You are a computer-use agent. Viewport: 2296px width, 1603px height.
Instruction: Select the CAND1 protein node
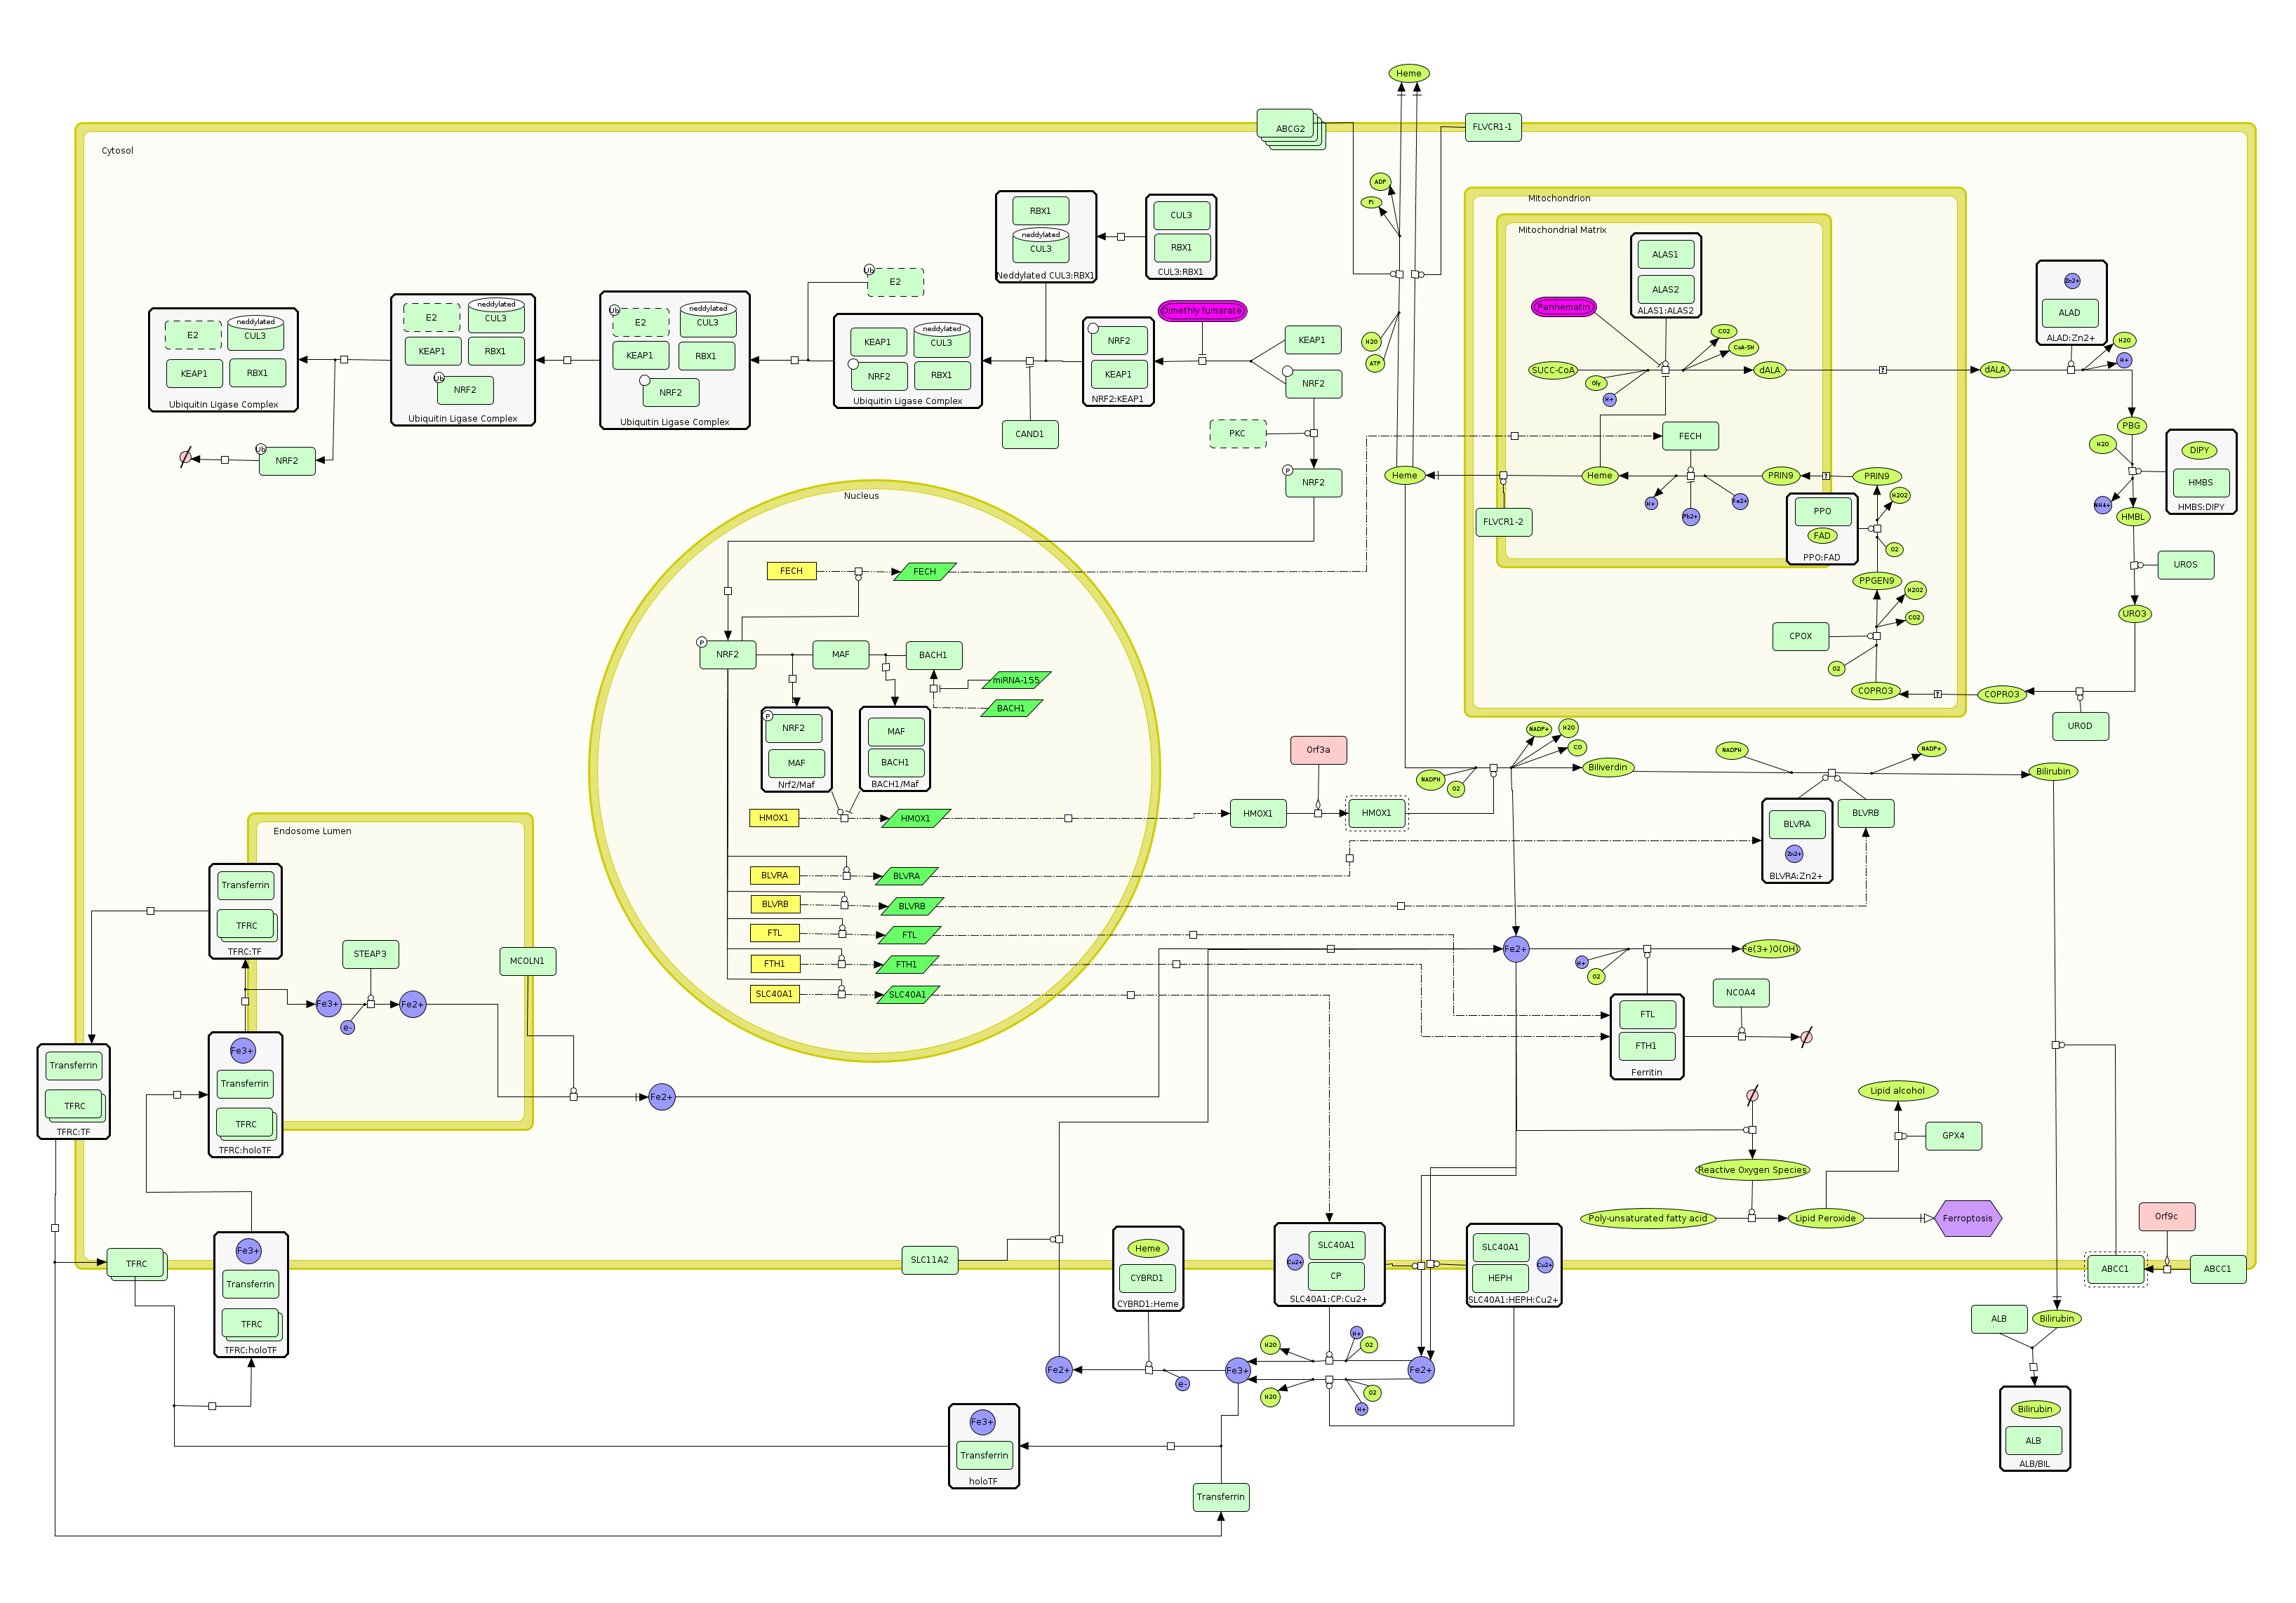pos(1029,434)
